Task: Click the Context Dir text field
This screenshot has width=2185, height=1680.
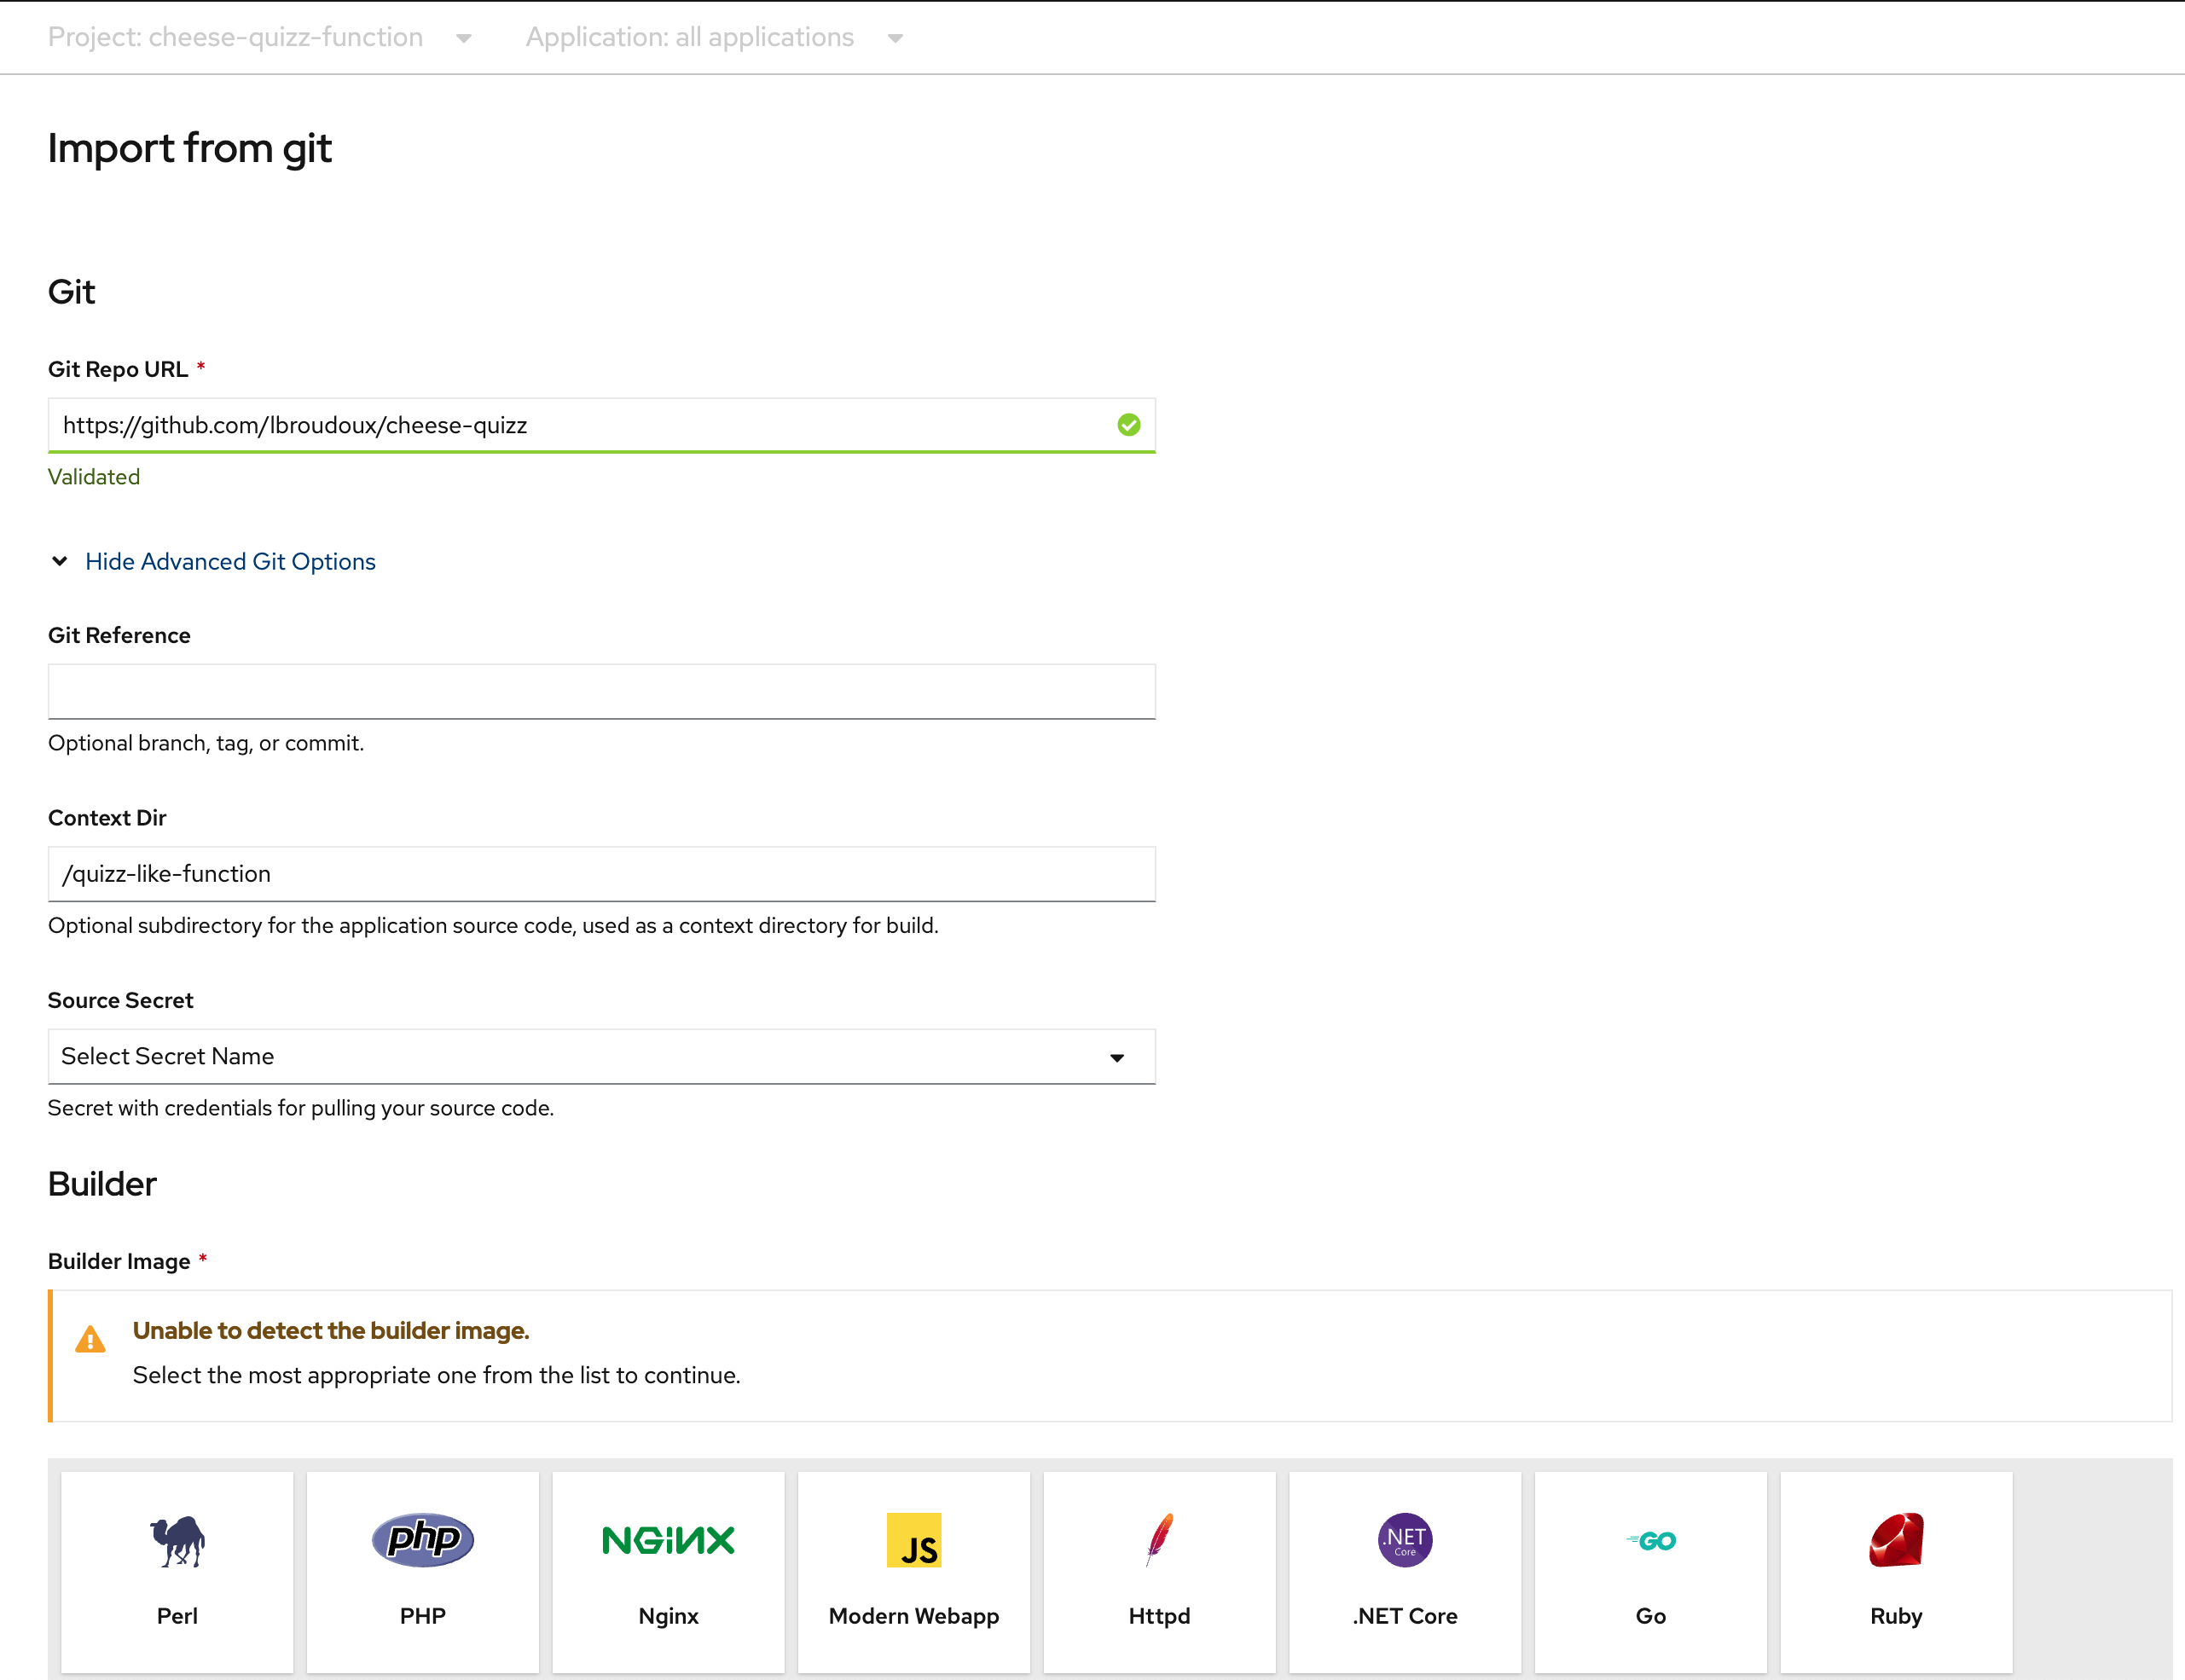Action: pos(601,874)
